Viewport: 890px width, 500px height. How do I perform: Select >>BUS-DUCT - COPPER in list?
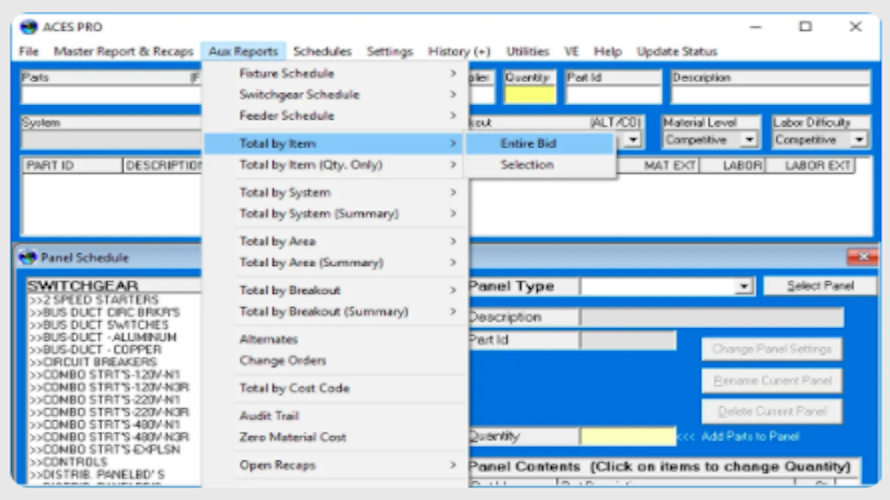tap(95, 350)
